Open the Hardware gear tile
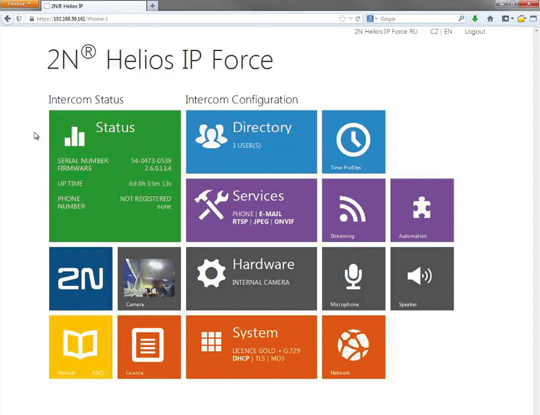540x415 pixels. [251, 279]
